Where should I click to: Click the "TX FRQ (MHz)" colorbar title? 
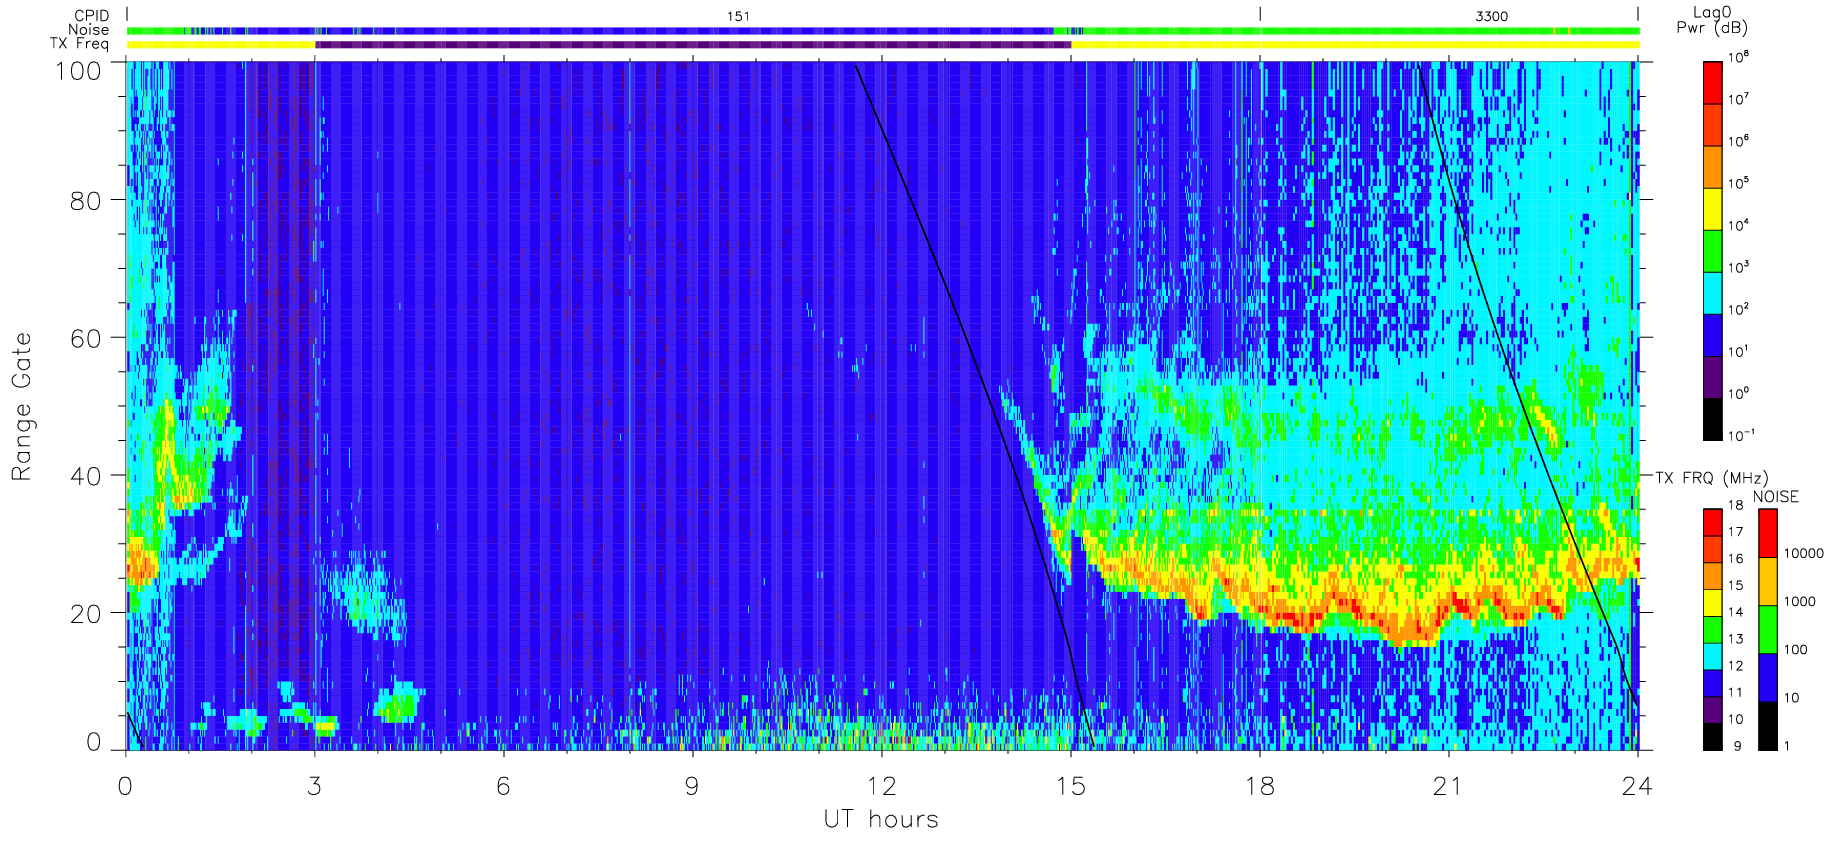click(1712, 478)
